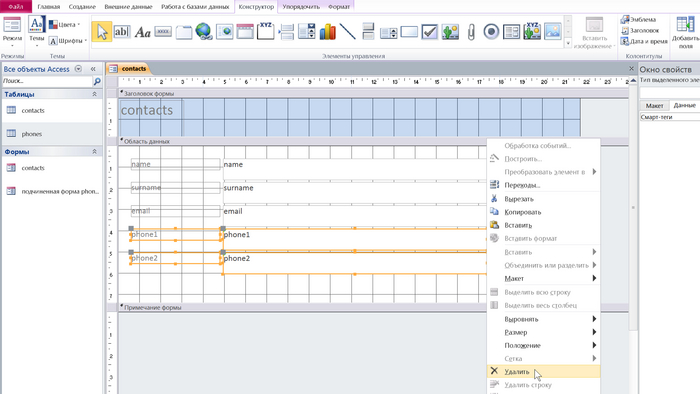Screen dimensions: 700x394
Task: Choose the Option Group (XYZ) tool
Action: [x=266, y=32]
